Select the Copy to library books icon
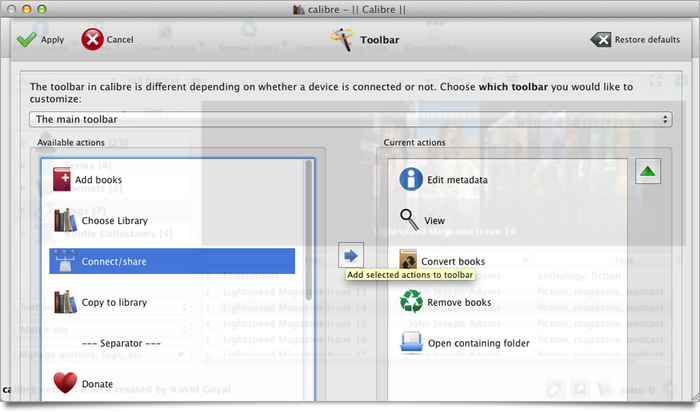 coord(65,302)
